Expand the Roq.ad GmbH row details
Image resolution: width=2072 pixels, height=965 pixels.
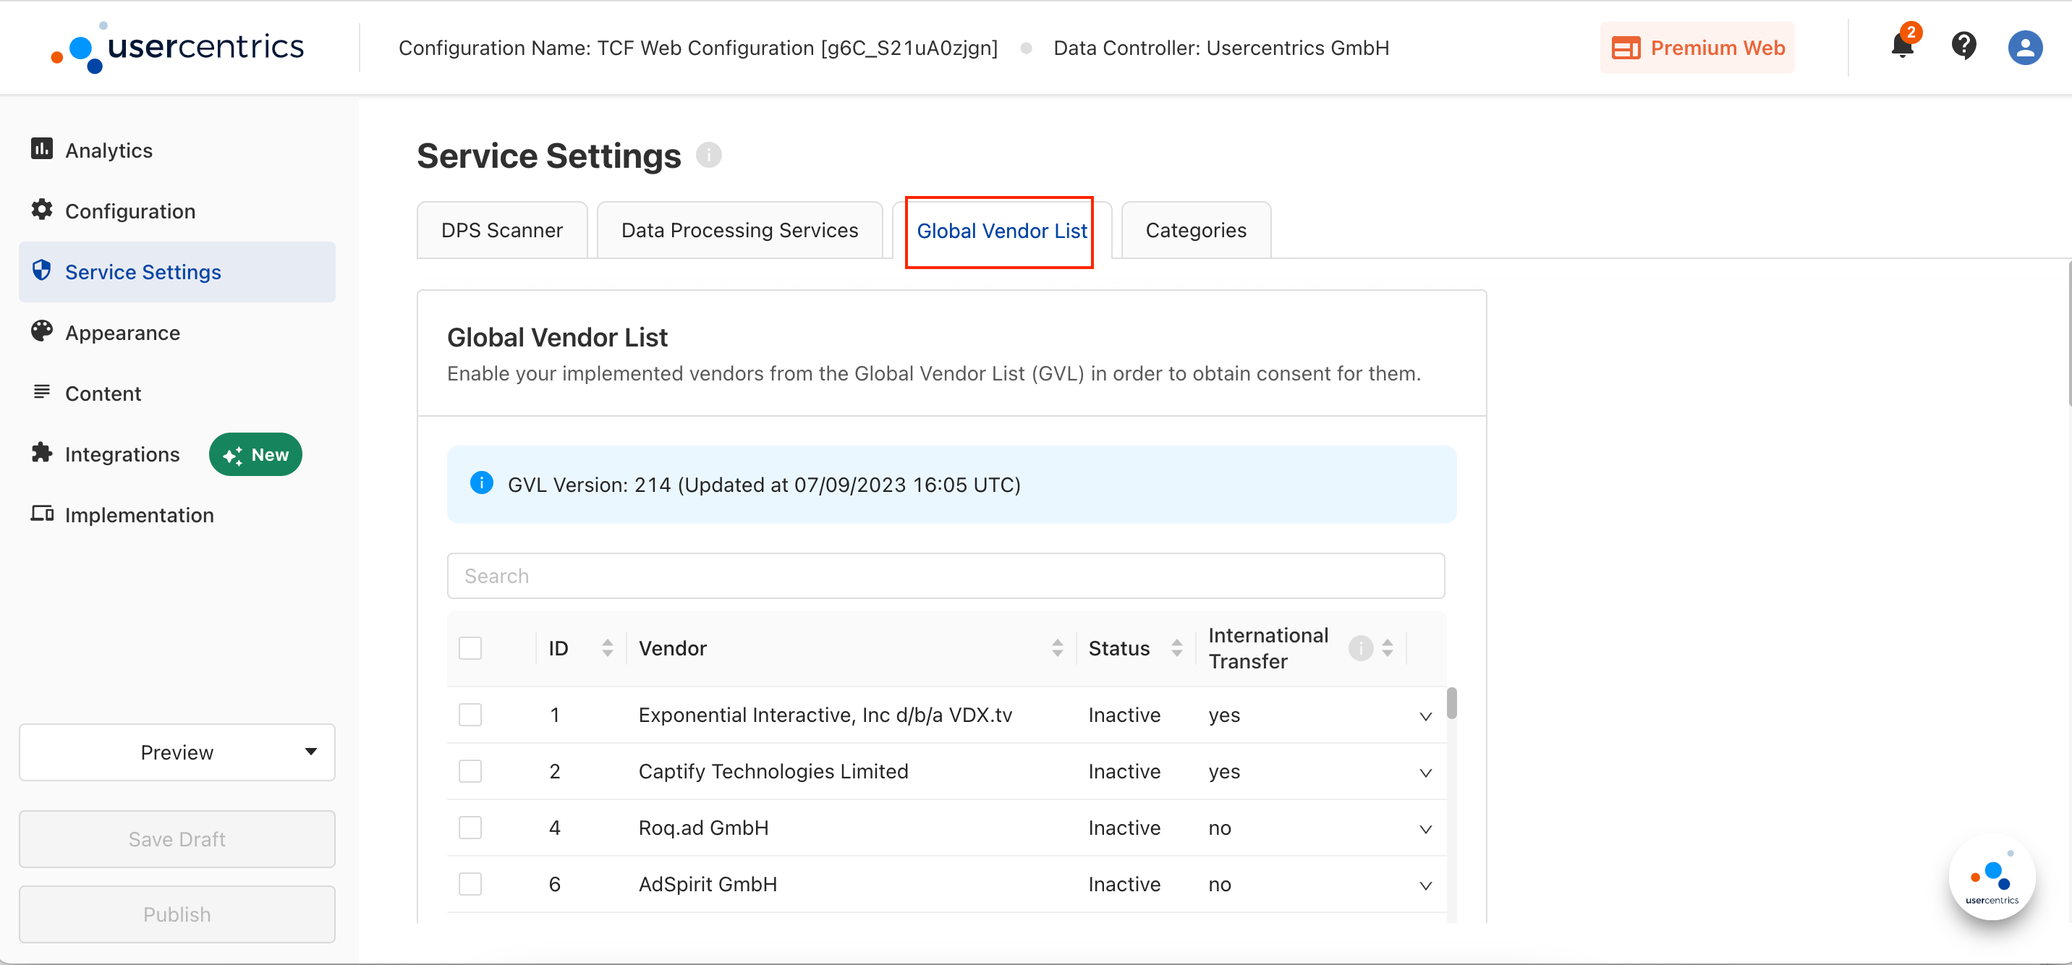1425,829
